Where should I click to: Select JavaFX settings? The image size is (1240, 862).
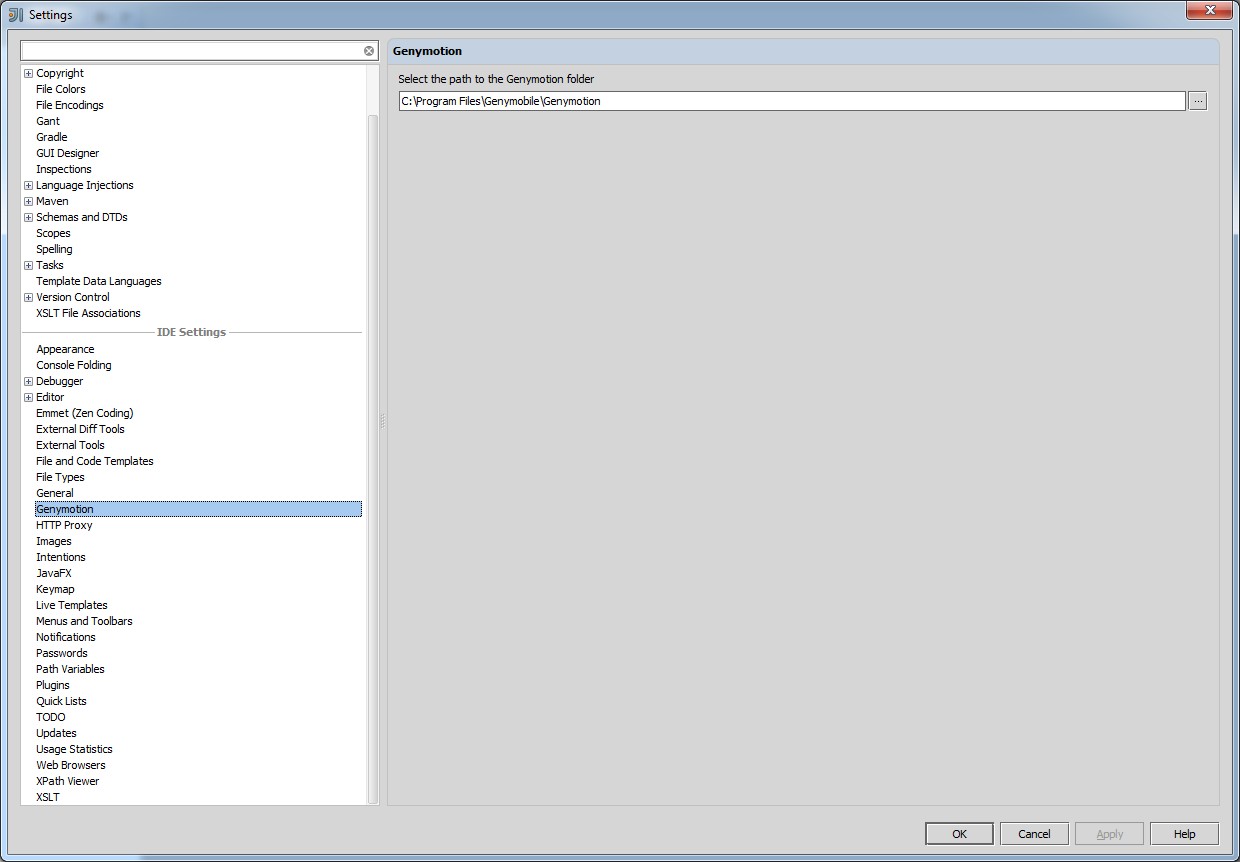coord(54,573)
